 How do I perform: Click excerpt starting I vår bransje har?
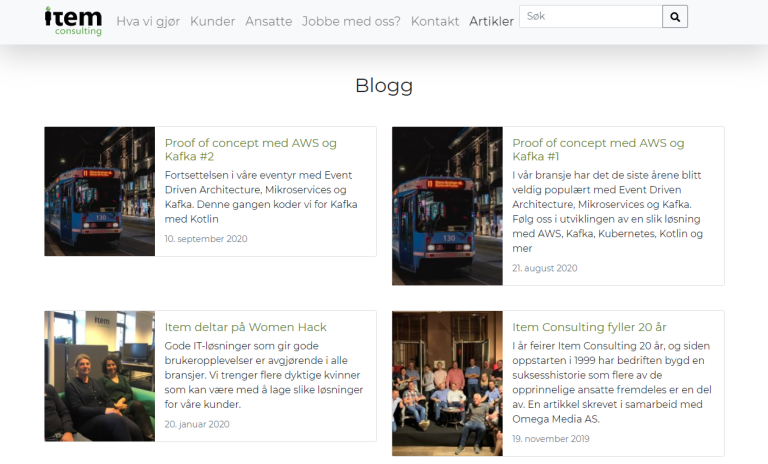click(607, 212)
